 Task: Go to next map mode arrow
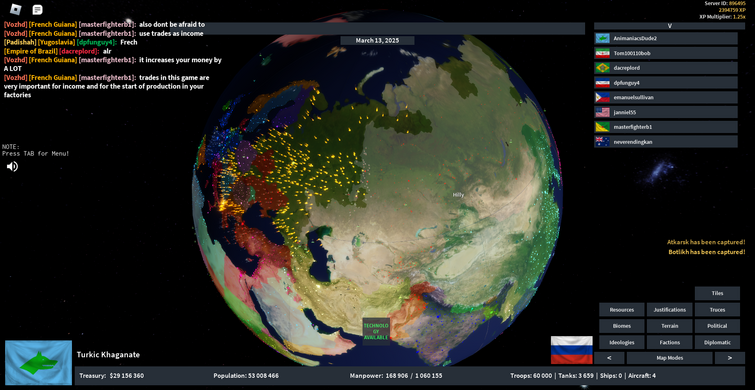pos(729,358)
